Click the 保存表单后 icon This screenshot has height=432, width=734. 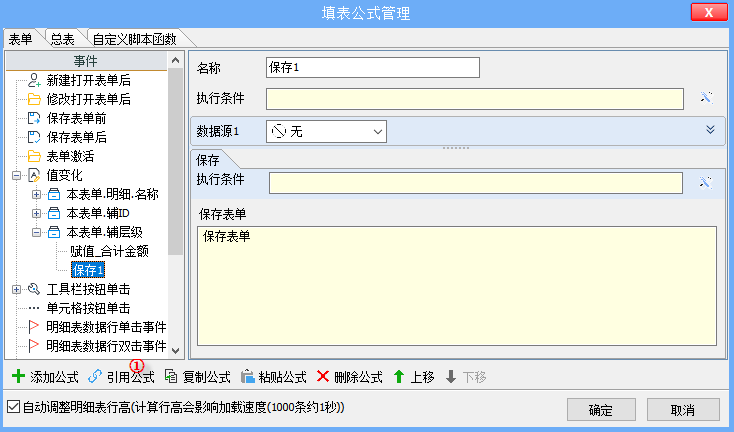[x=34, y=137]
